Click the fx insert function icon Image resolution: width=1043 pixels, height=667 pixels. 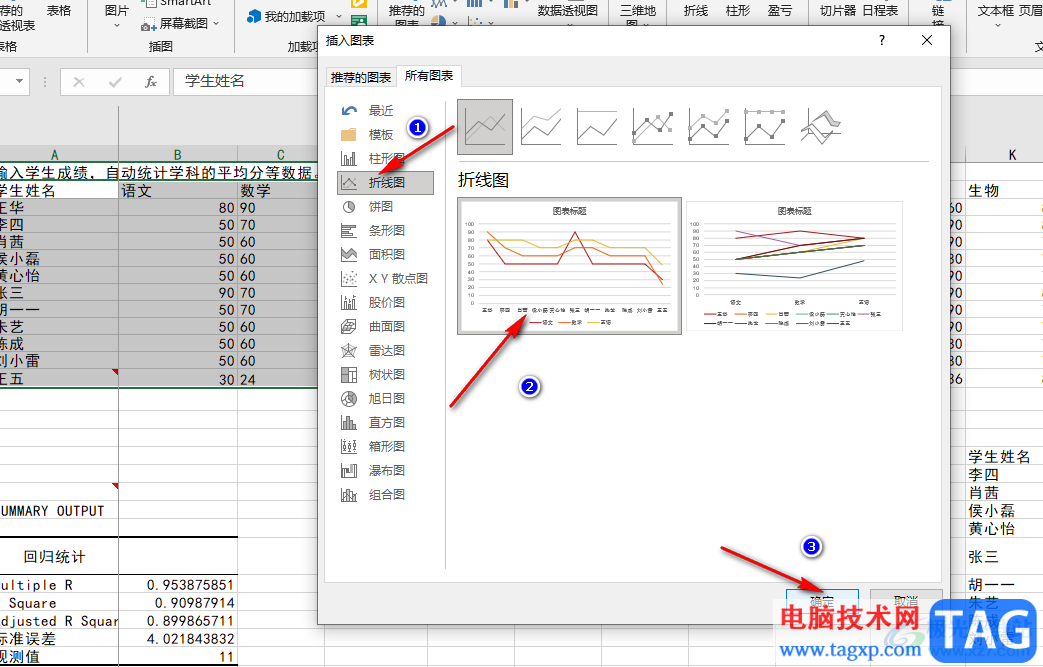coord(151,82)
